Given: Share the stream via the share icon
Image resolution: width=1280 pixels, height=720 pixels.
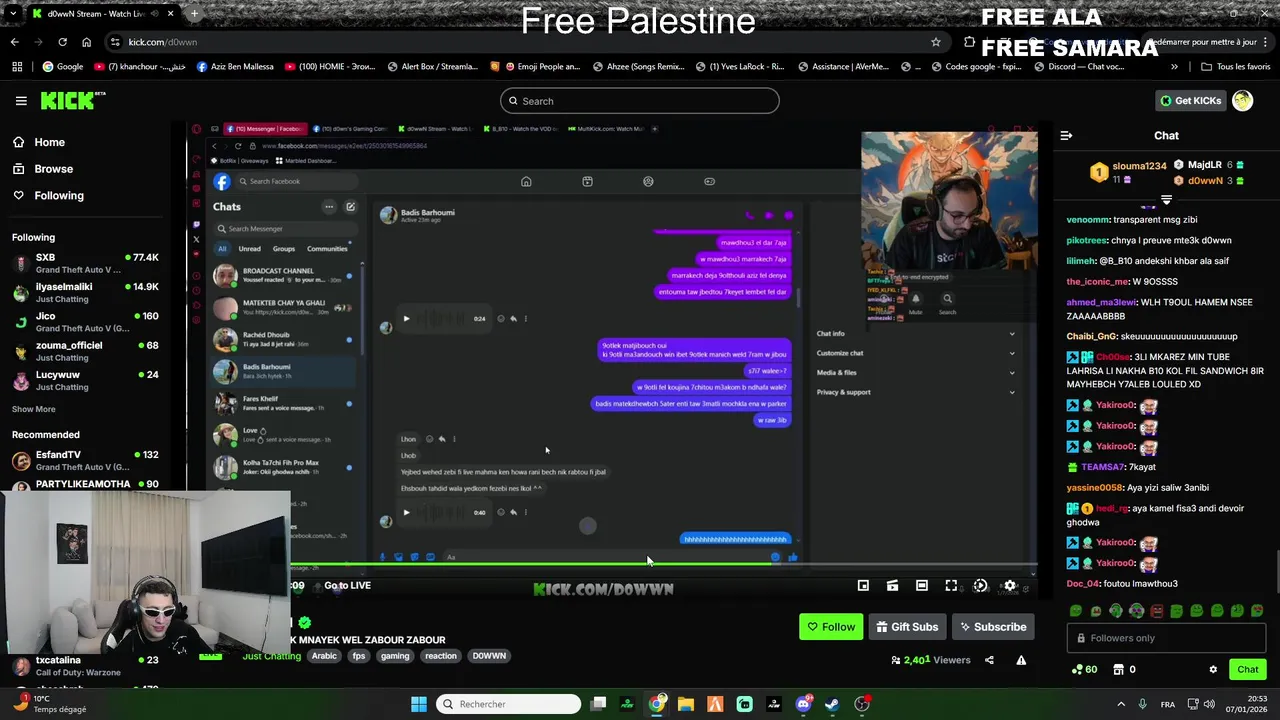Looking at the screenshot, I should (989, 660).
